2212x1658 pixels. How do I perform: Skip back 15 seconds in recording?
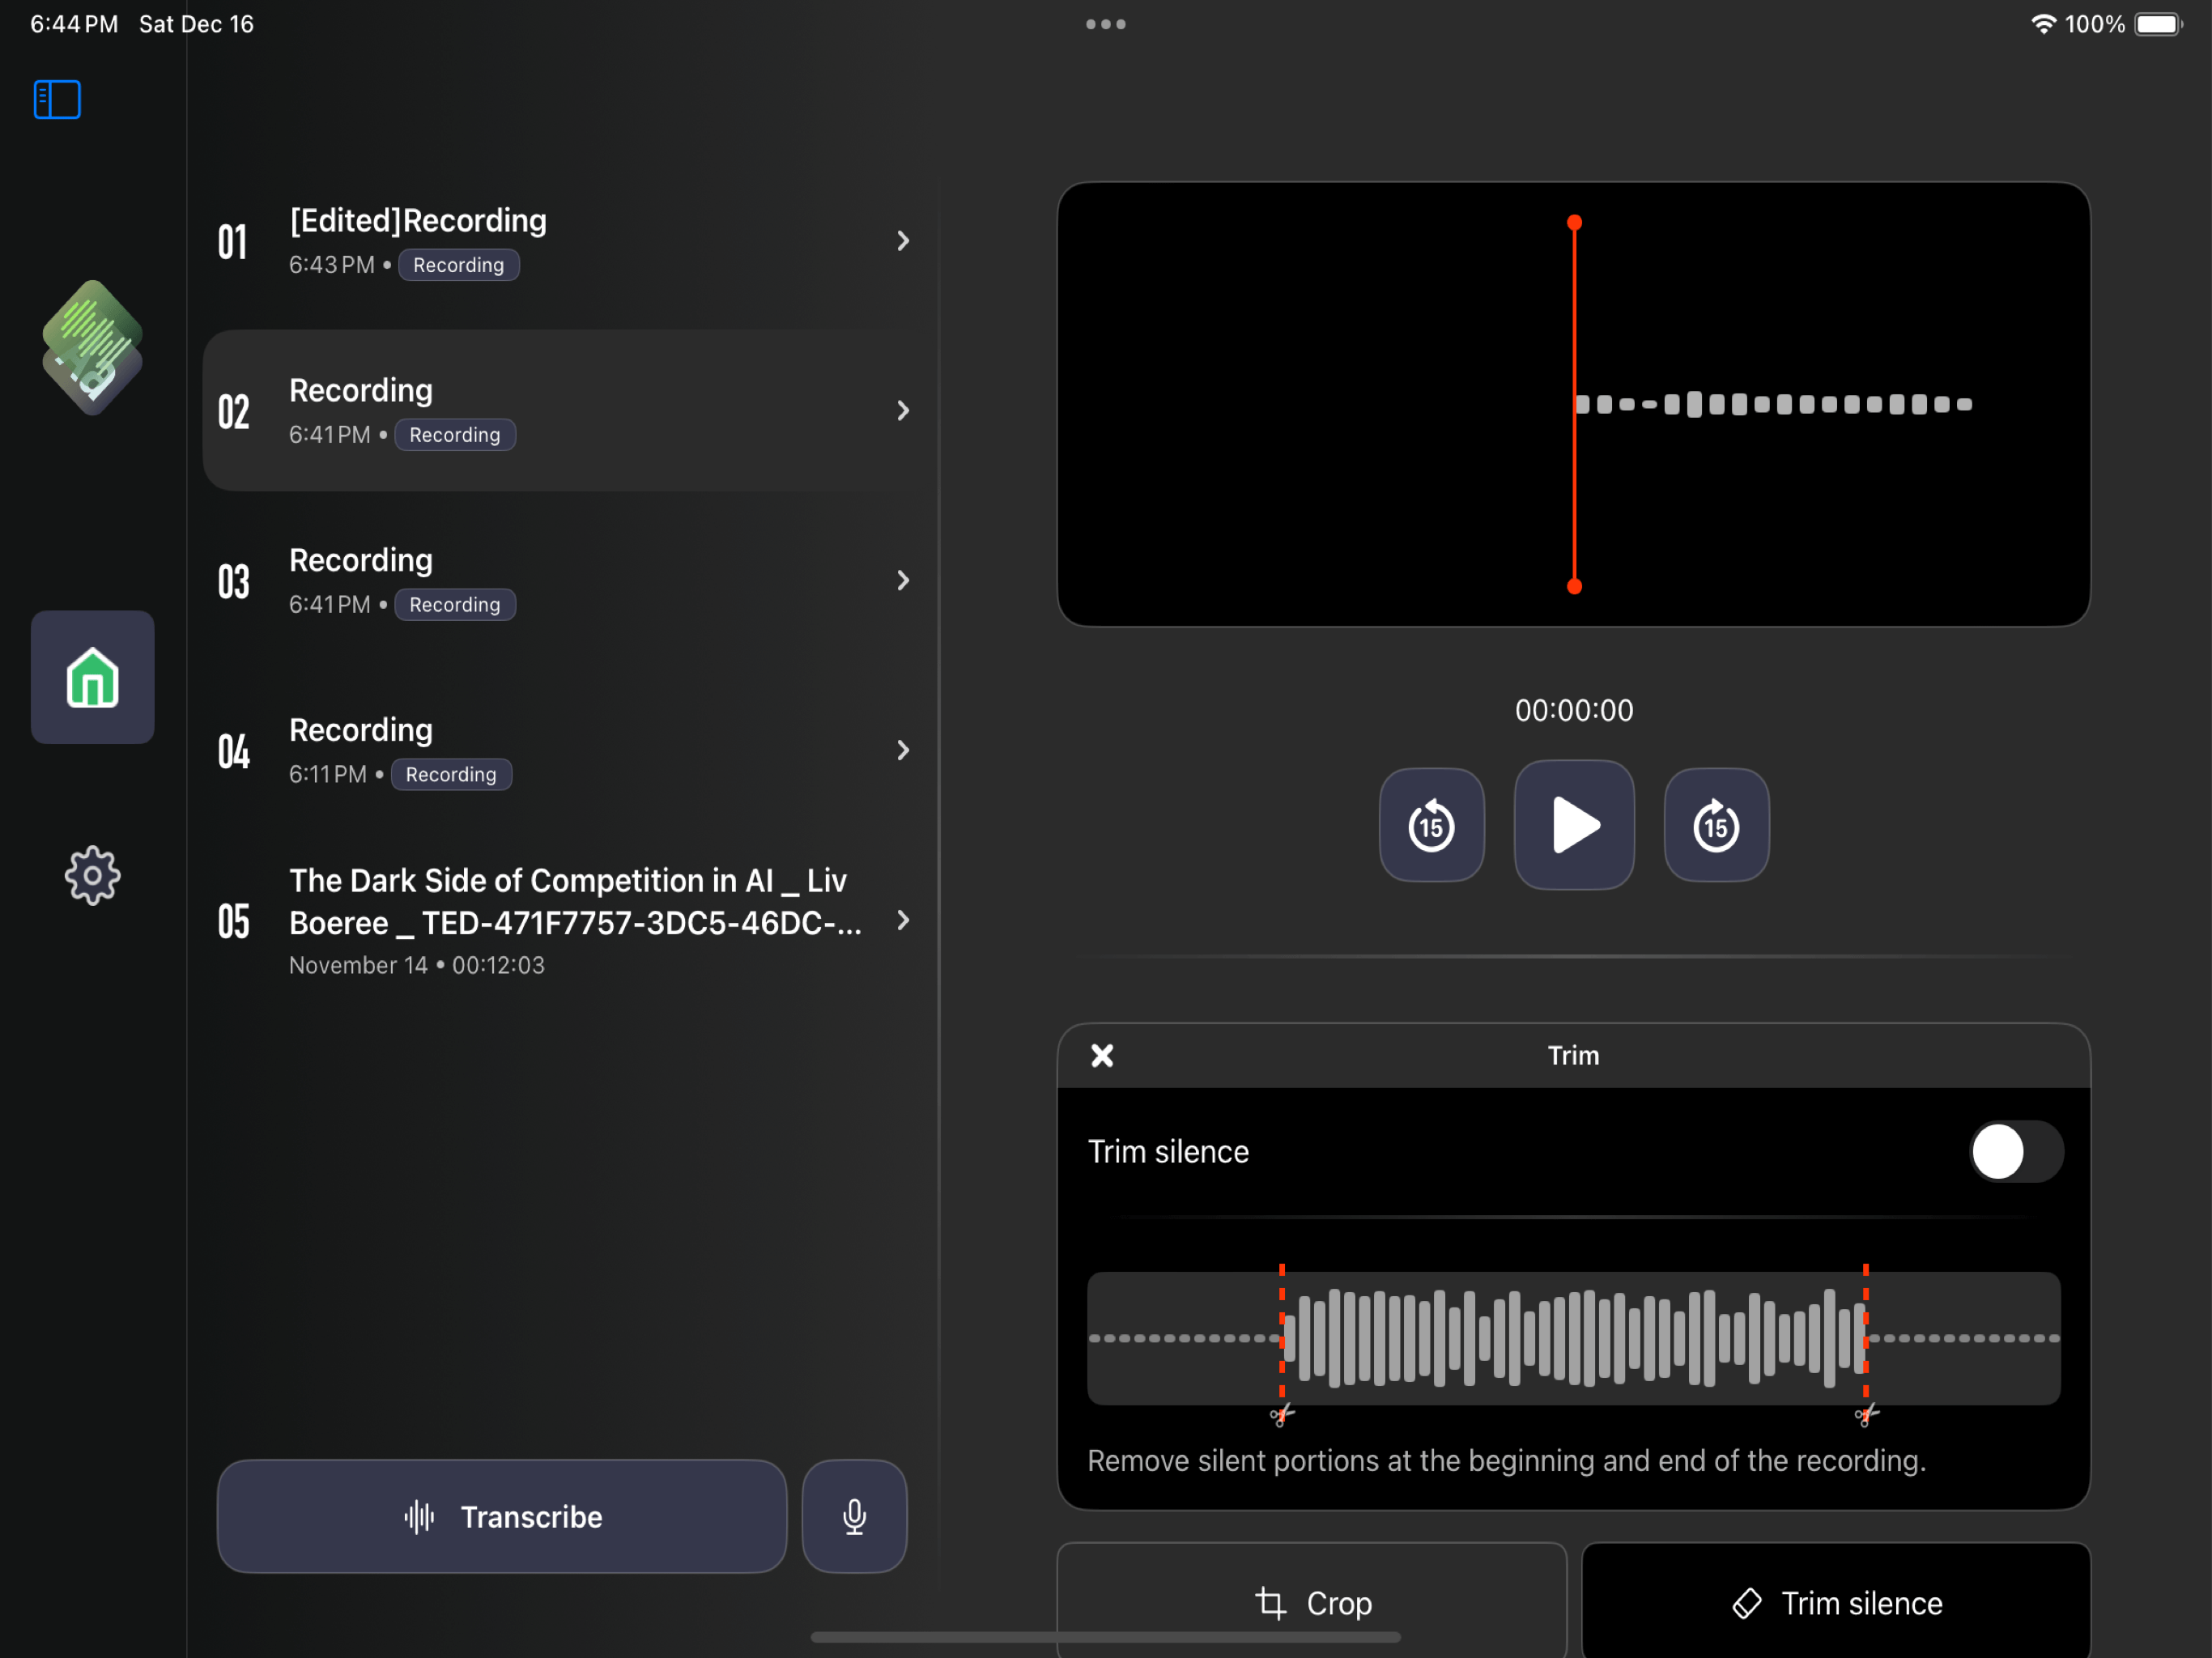tap(1431, 826)
